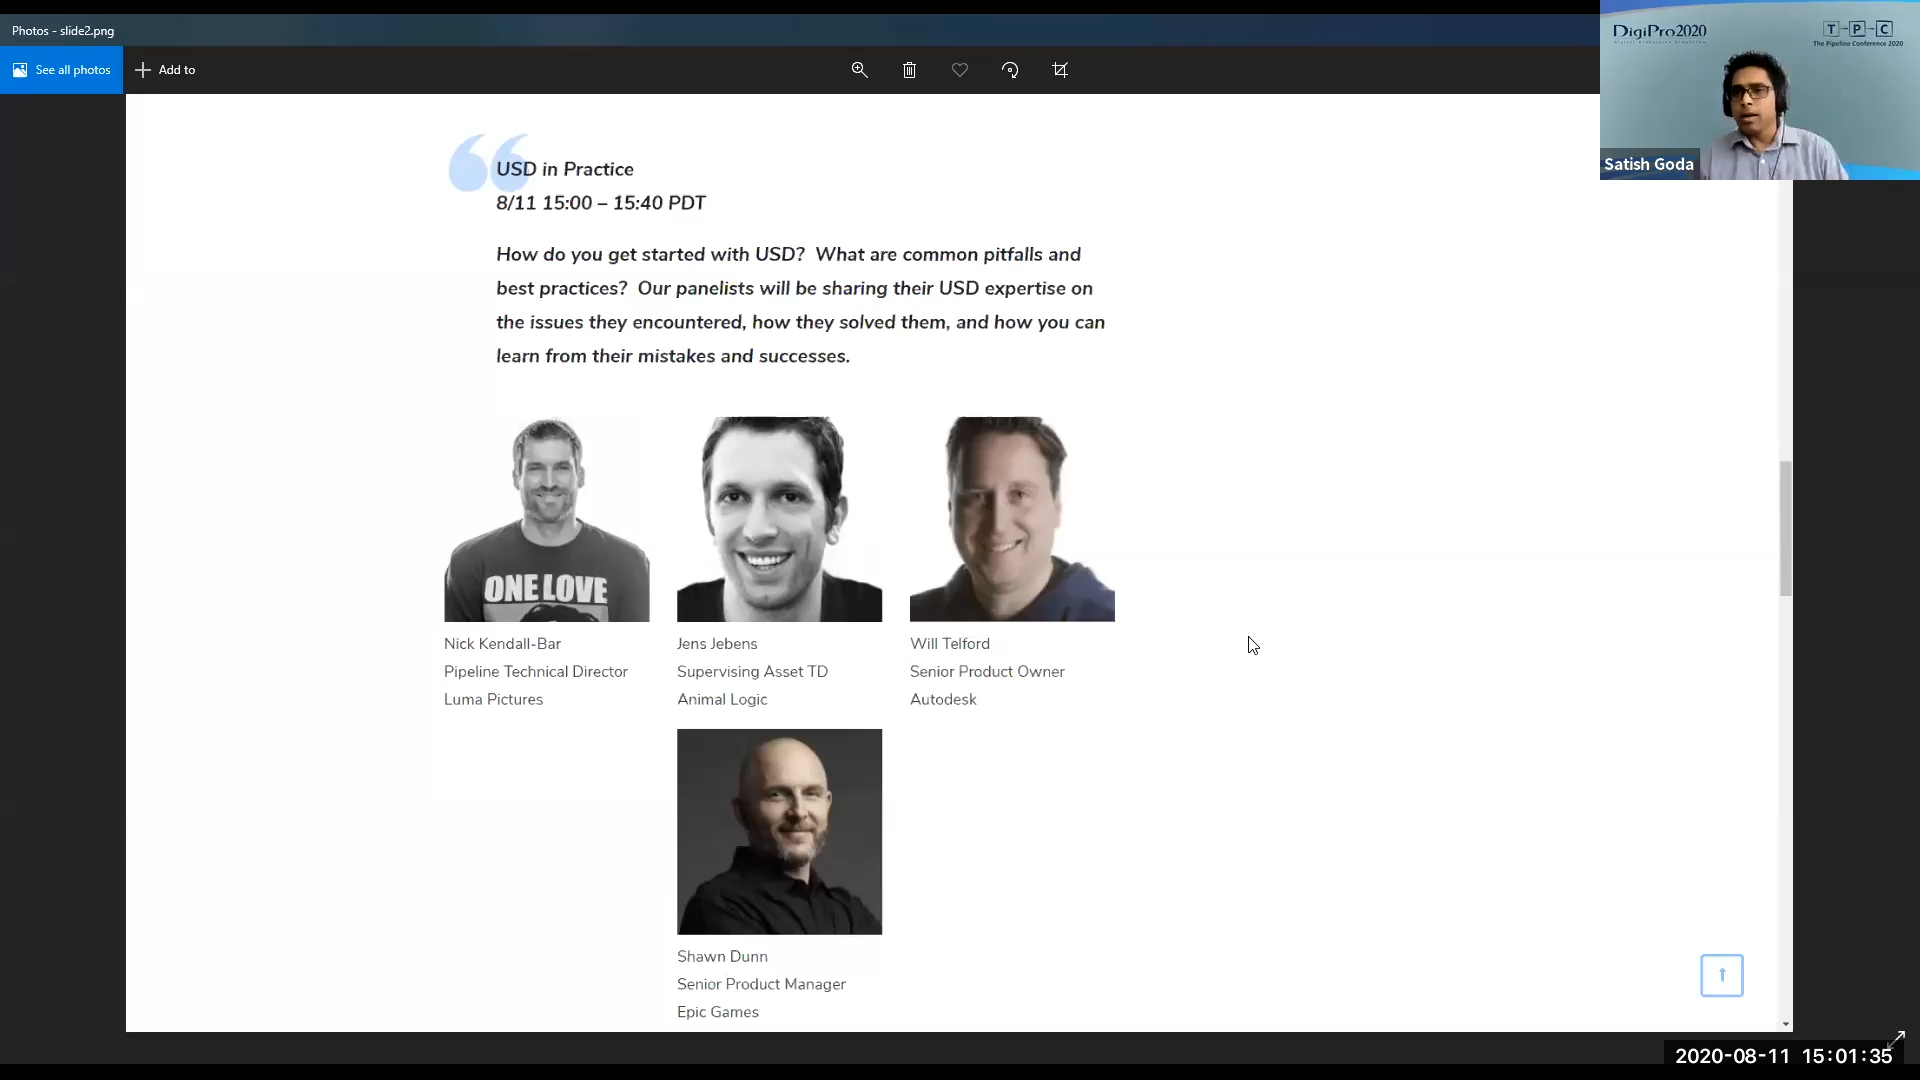
Task: Click 'Senior Product Owner' text
Action: point(987,672)
